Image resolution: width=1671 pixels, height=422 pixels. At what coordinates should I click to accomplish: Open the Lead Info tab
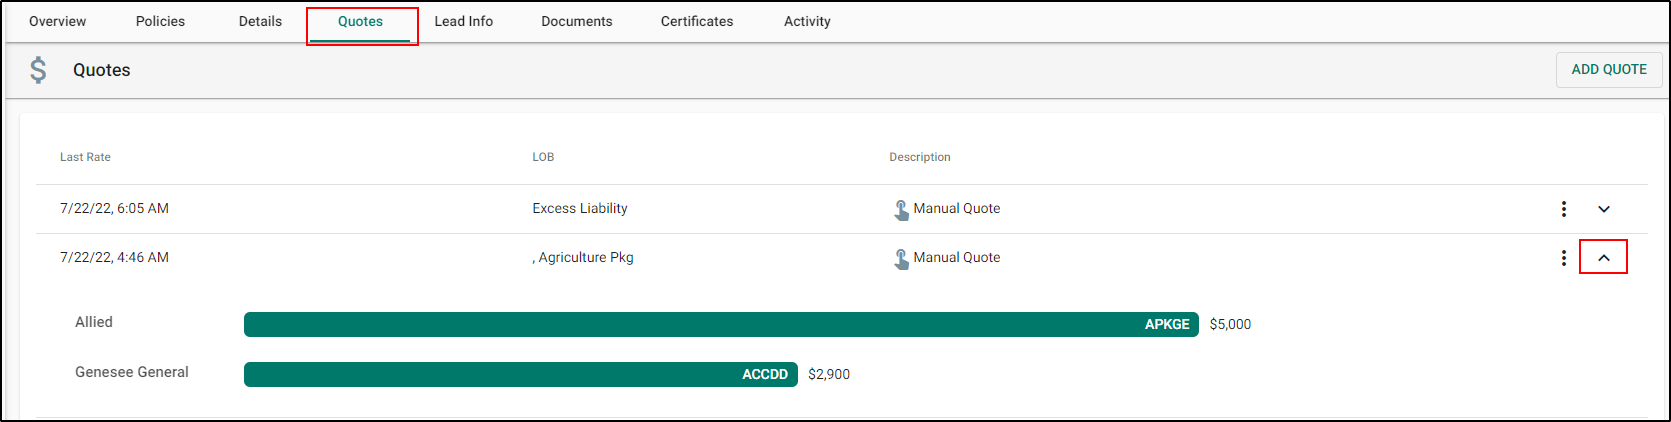click(x=464, y=21)
